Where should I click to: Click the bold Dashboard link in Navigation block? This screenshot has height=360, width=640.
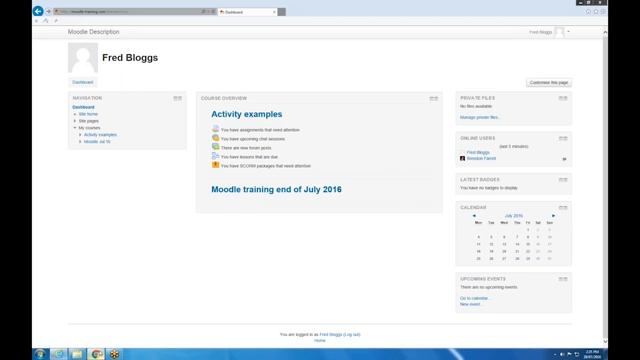pyautogui.click(x=83, y=107)
